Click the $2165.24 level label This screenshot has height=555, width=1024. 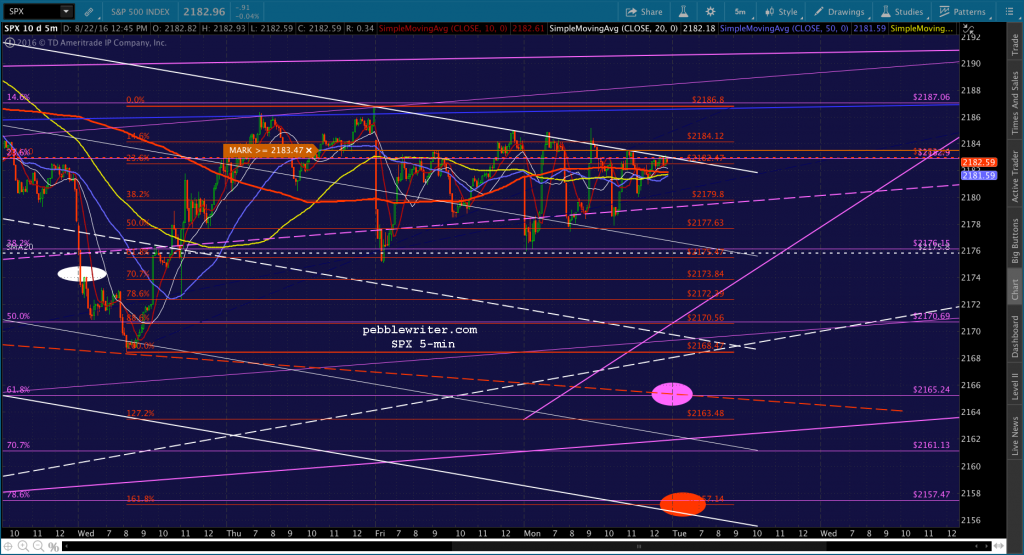[x=931, y=390]
